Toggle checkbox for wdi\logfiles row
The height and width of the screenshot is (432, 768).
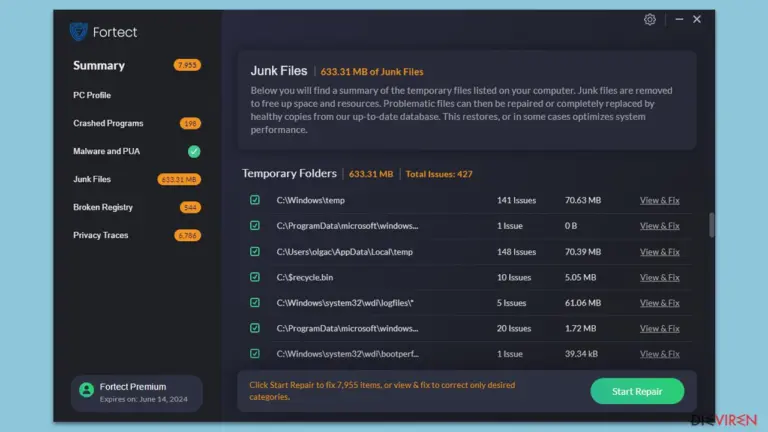(255, 302)
